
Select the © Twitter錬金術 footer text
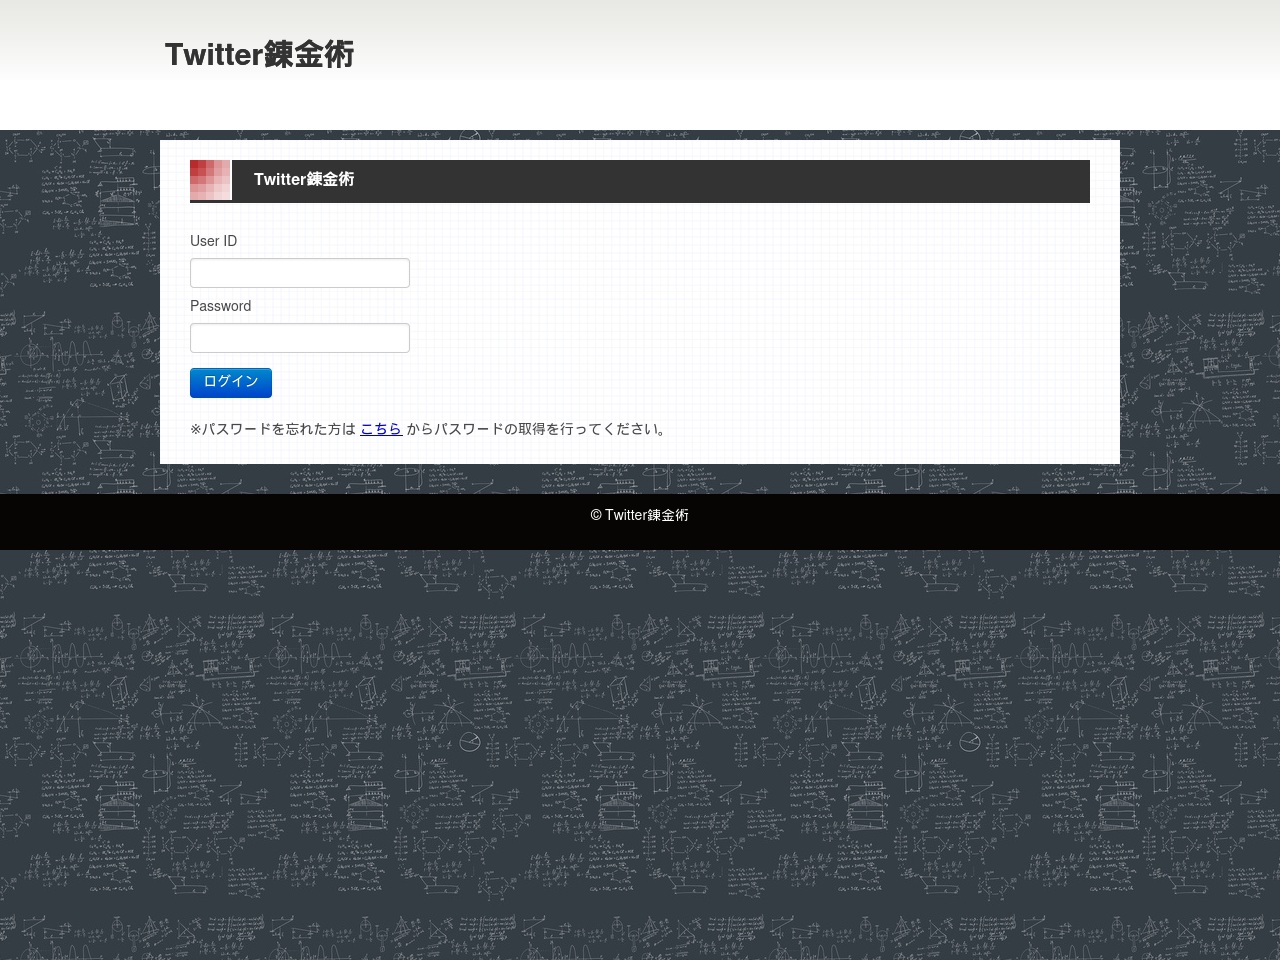tap(640, 515)
